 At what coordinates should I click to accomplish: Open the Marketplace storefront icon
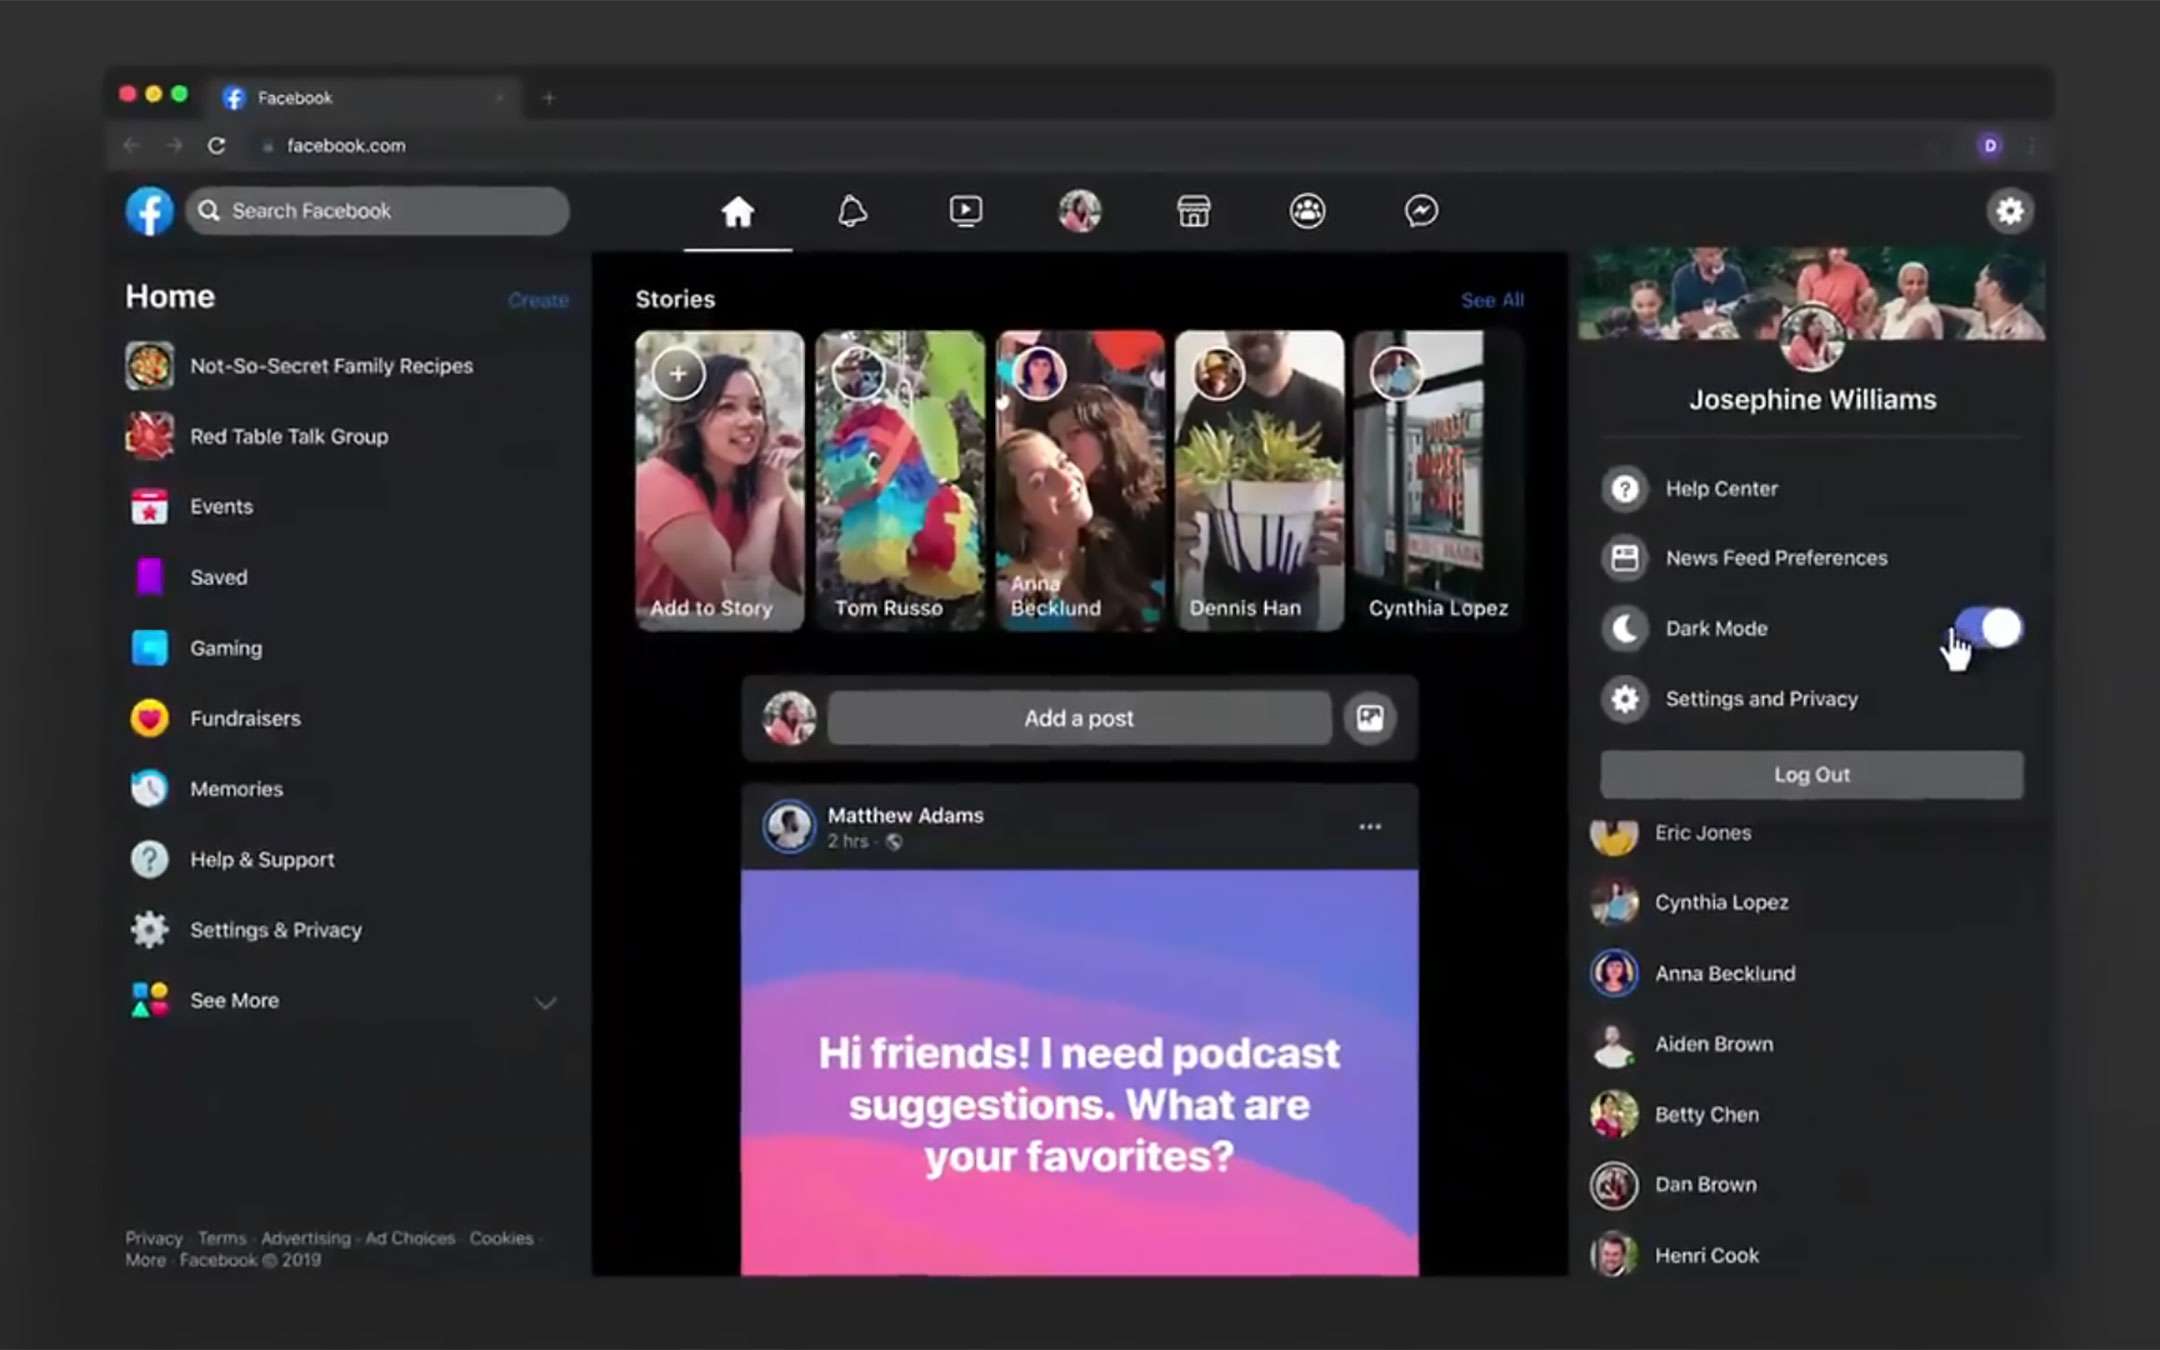click(x=1193, y=211)
